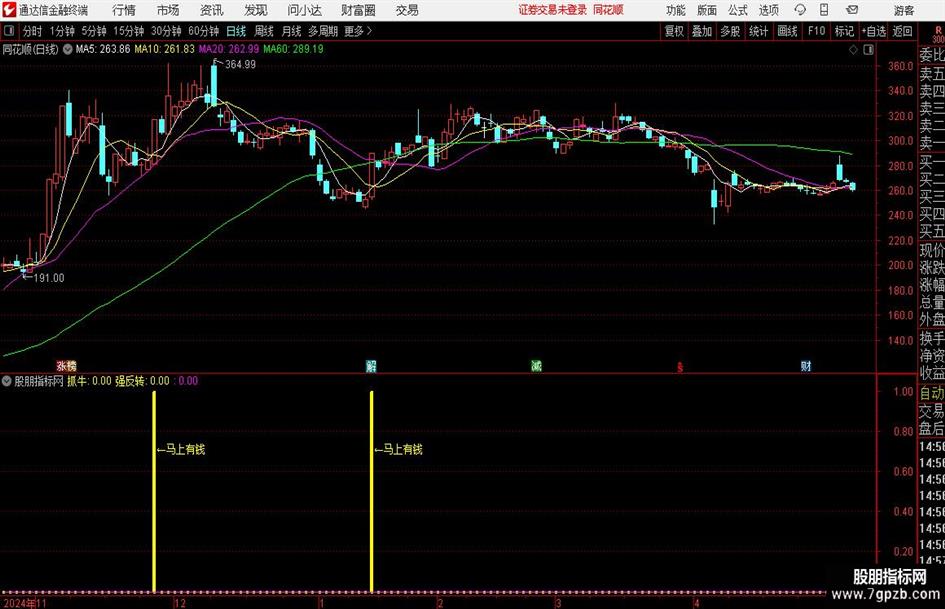This screenshot has width=945, height=609.
Task: Click the 游客 guest account label
Action: (x=904, y=10)
